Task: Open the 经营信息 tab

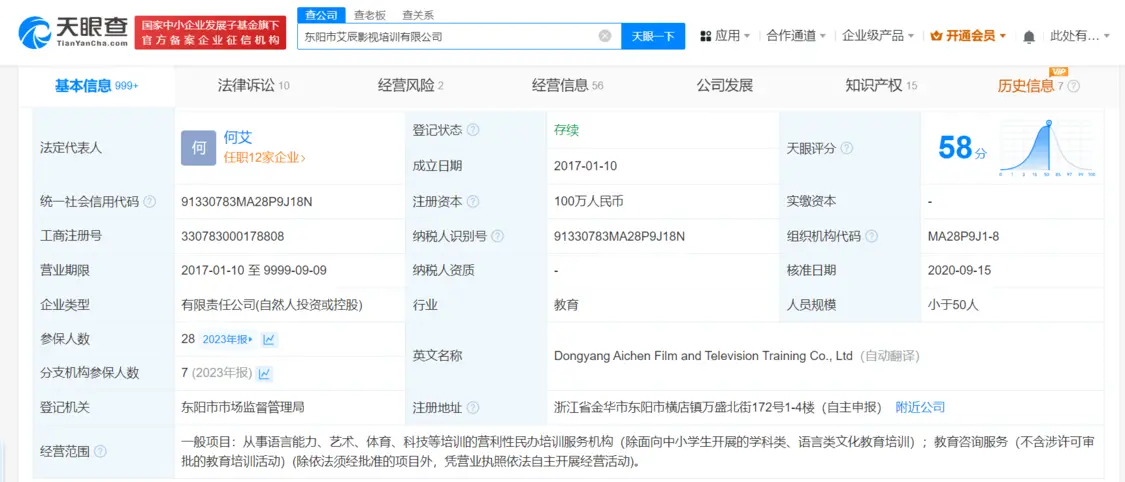Action: 568,86
